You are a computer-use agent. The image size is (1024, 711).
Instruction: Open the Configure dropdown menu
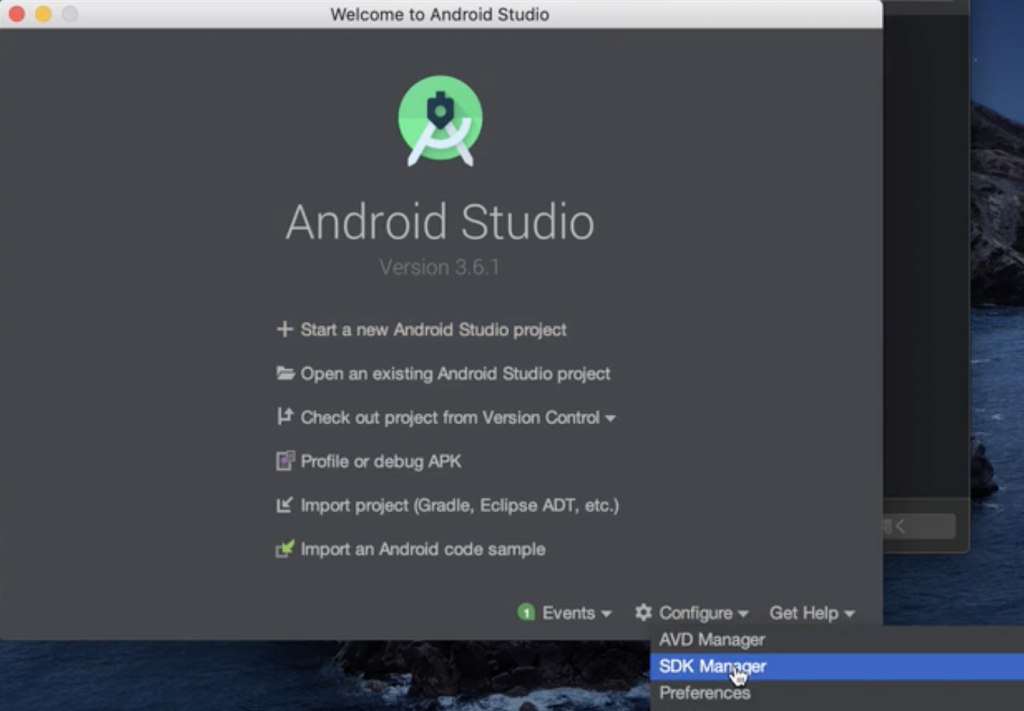pos(703,613)
